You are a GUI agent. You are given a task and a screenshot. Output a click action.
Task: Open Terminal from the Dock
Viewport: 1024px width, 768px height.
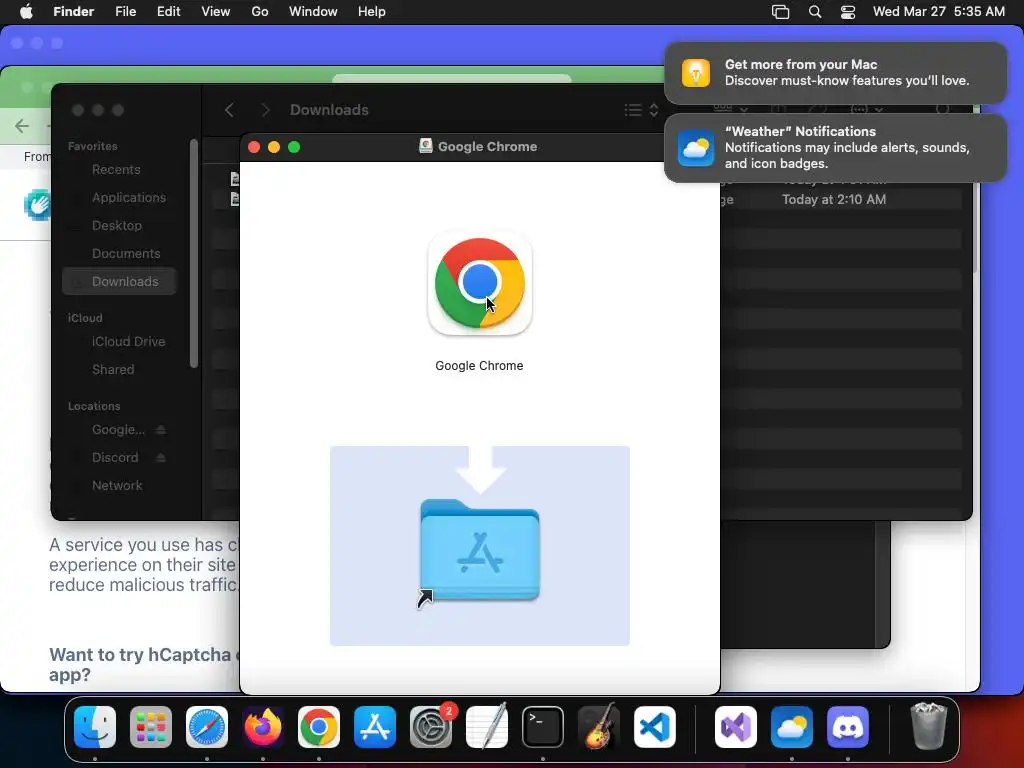[x=543, y=727]
